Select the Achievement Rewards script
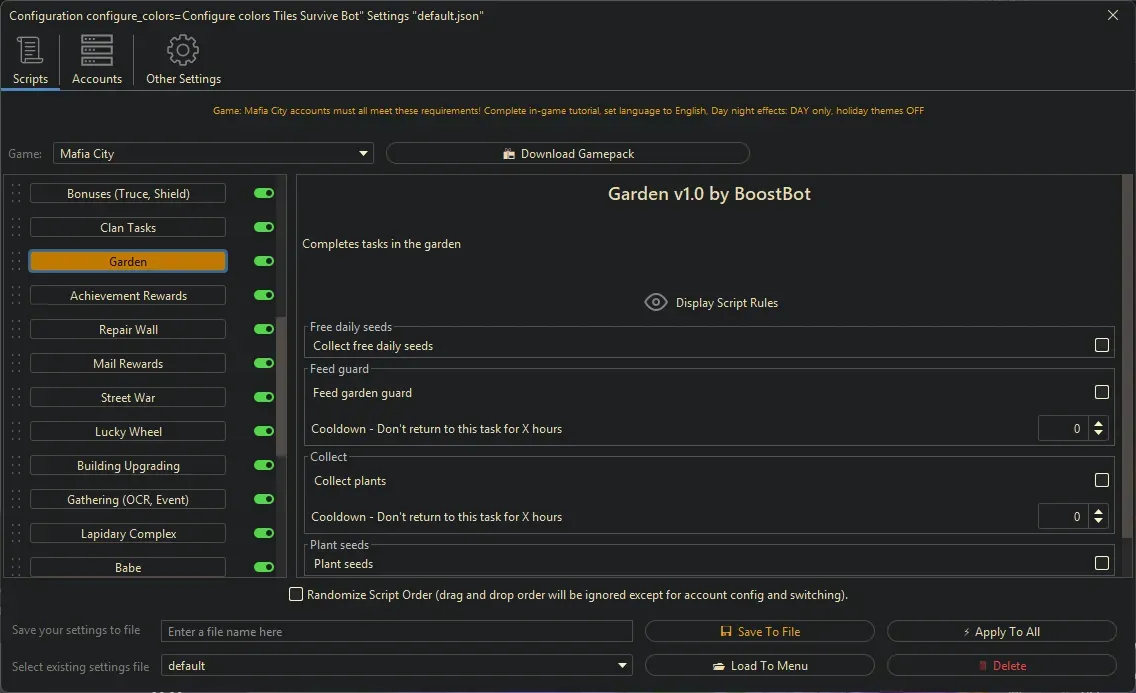Screen dimensions: 1136x693 coord(128,296)
